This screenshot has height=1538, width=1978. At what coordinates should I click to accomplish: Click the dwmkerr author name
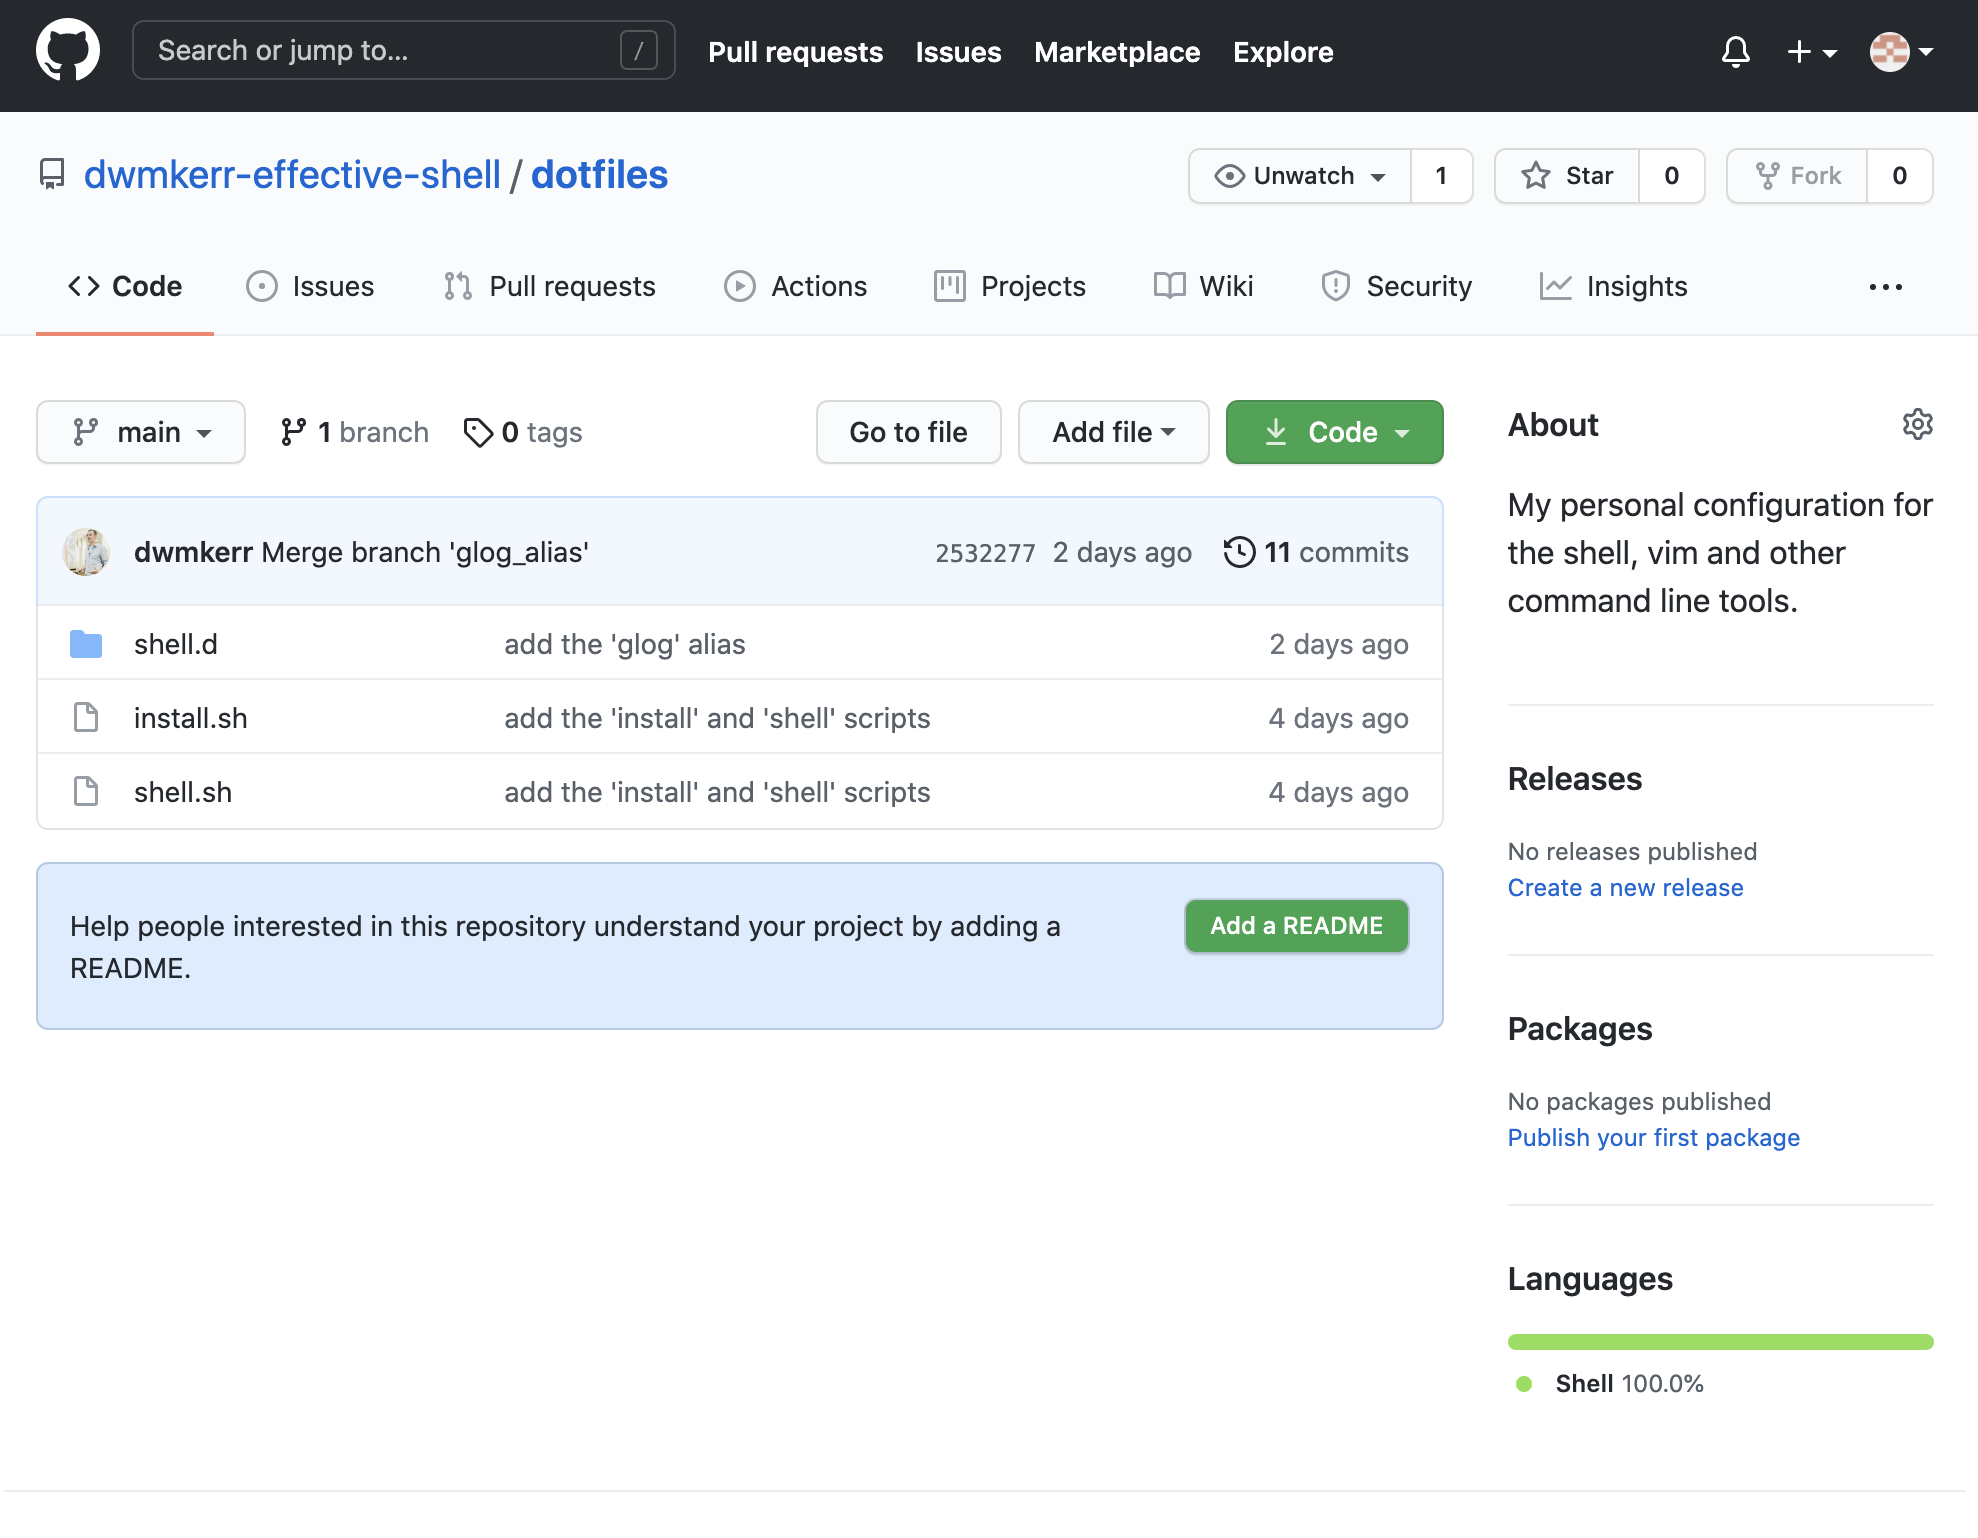[193, 552]
